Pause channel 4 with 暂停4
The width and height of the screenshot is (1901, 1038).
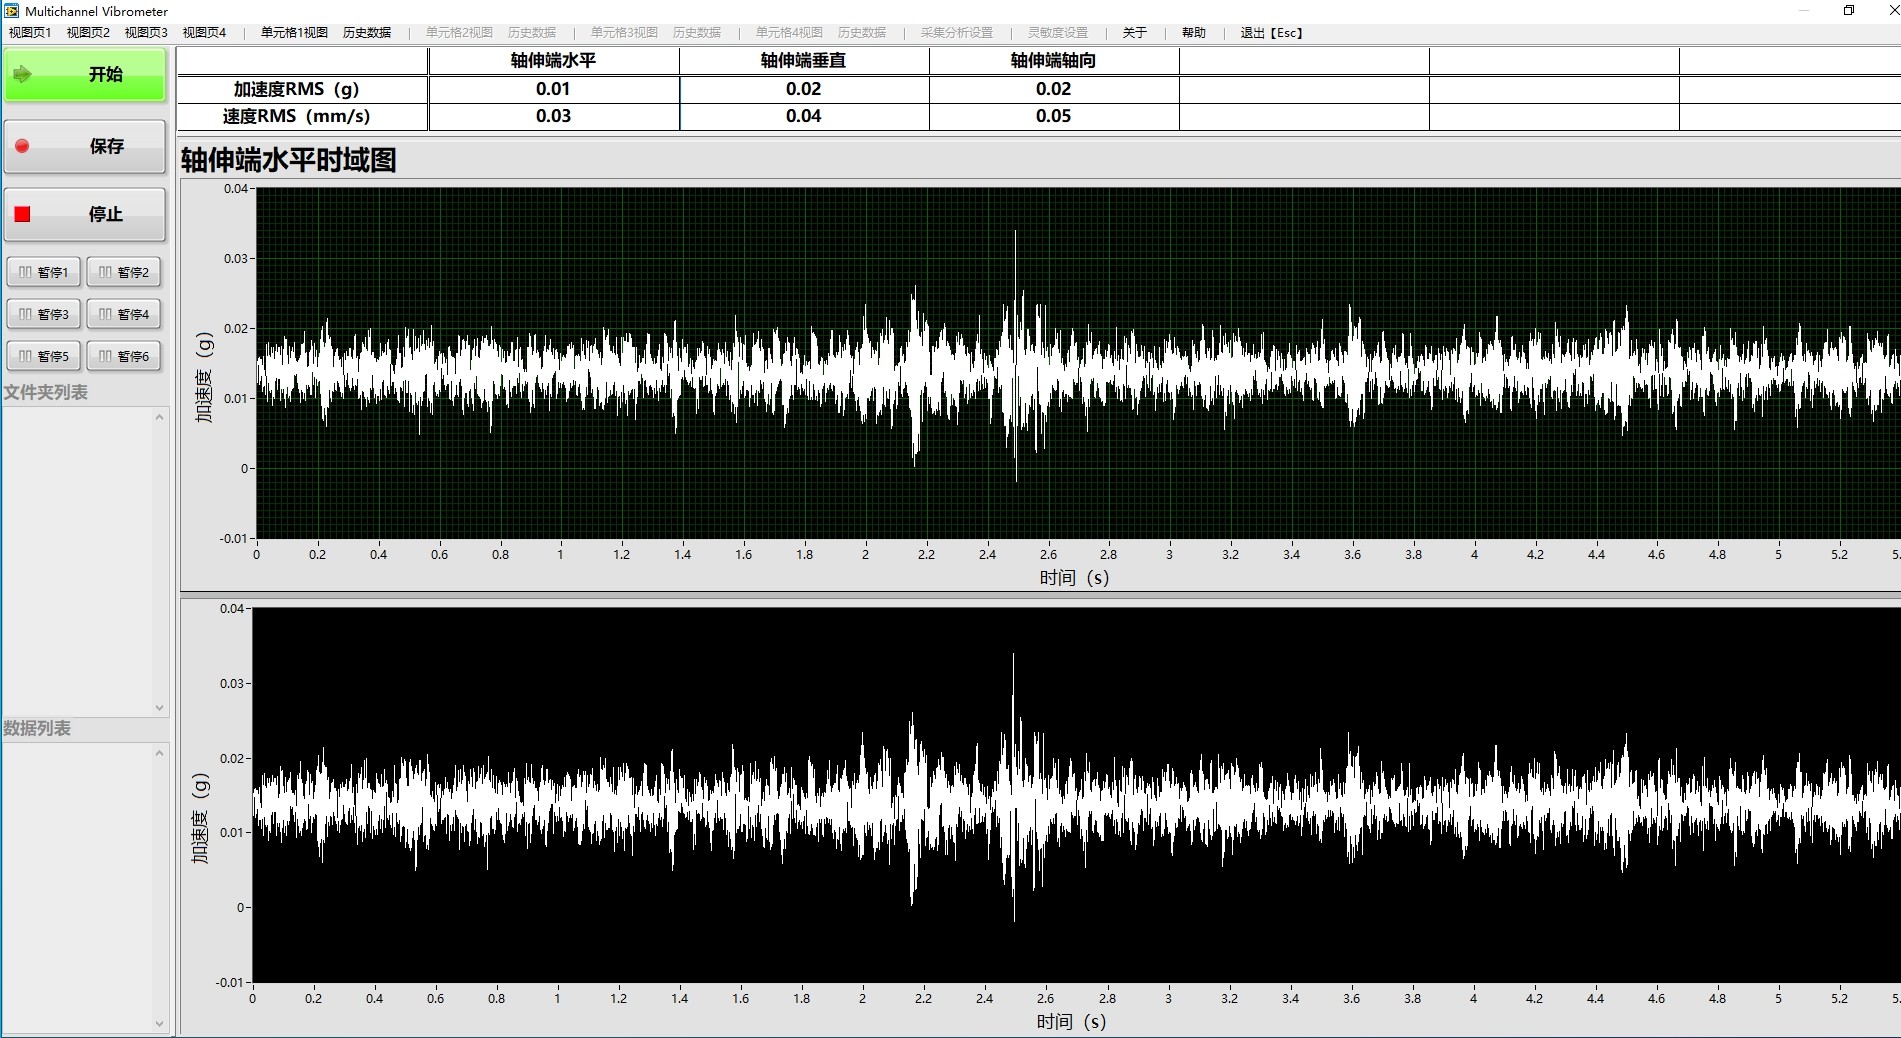click(x=124, y=314)
